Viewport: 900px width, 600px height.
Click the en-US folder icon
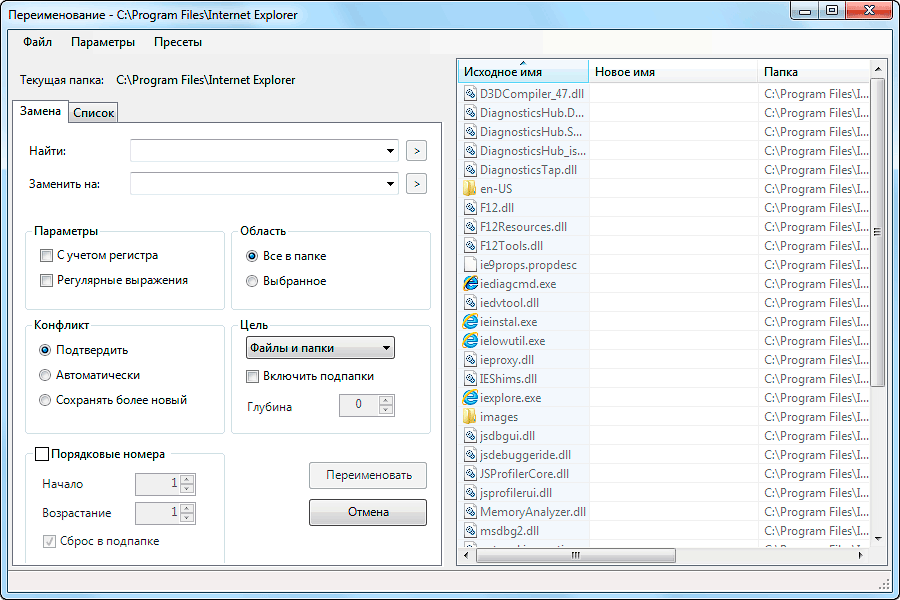click(x=470, y=189)
